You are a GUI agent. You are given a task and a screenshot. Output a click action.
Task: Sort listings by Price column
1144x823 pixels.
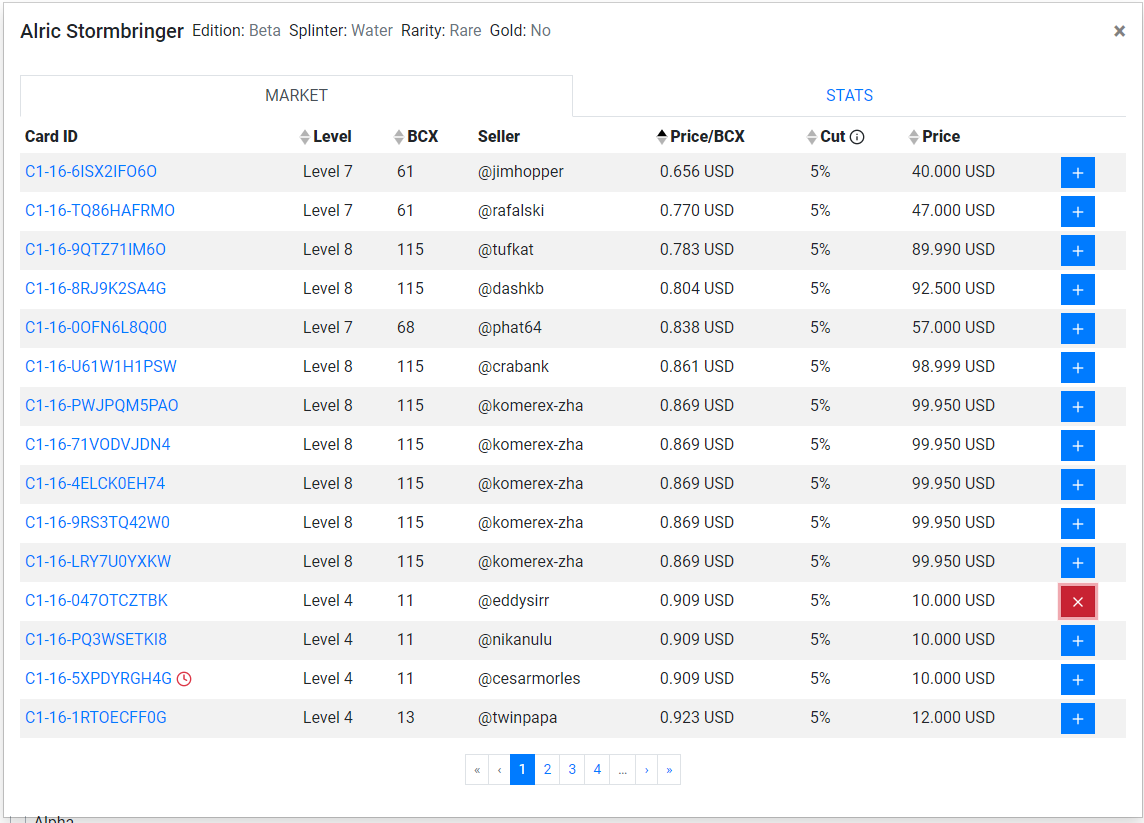click(934, 137)
